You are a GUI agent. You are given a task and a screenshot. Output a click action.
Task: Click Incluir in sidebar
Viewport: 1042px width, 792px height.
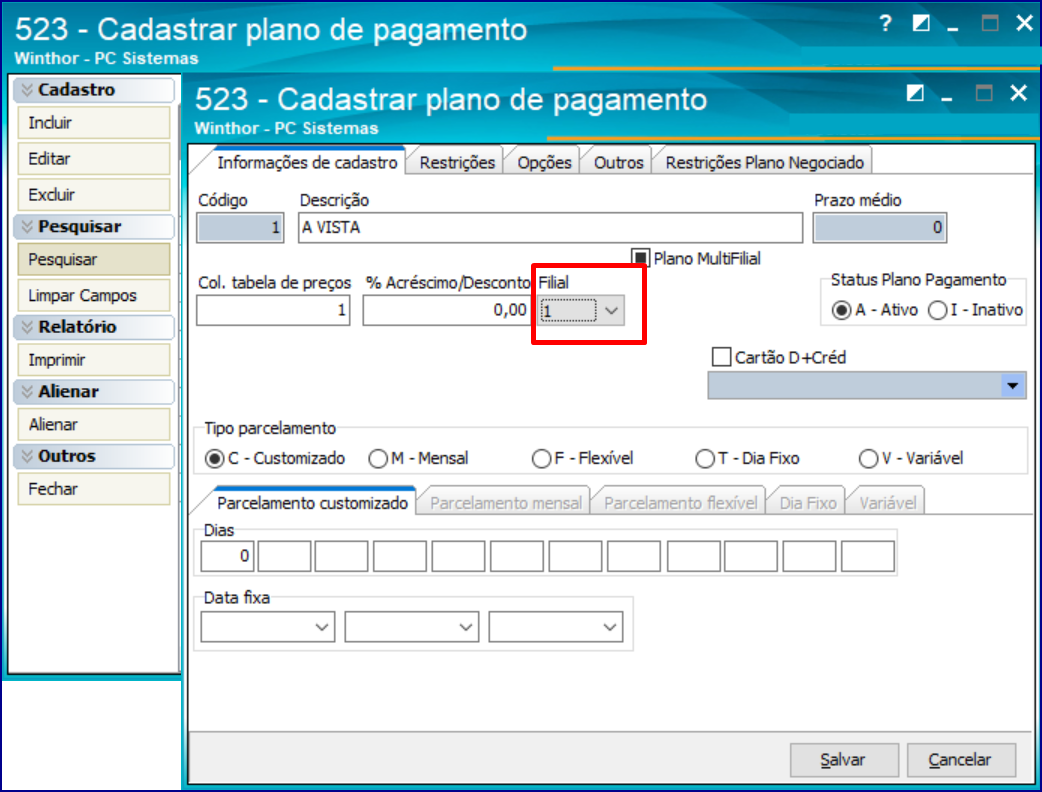(x=94, y=122)
